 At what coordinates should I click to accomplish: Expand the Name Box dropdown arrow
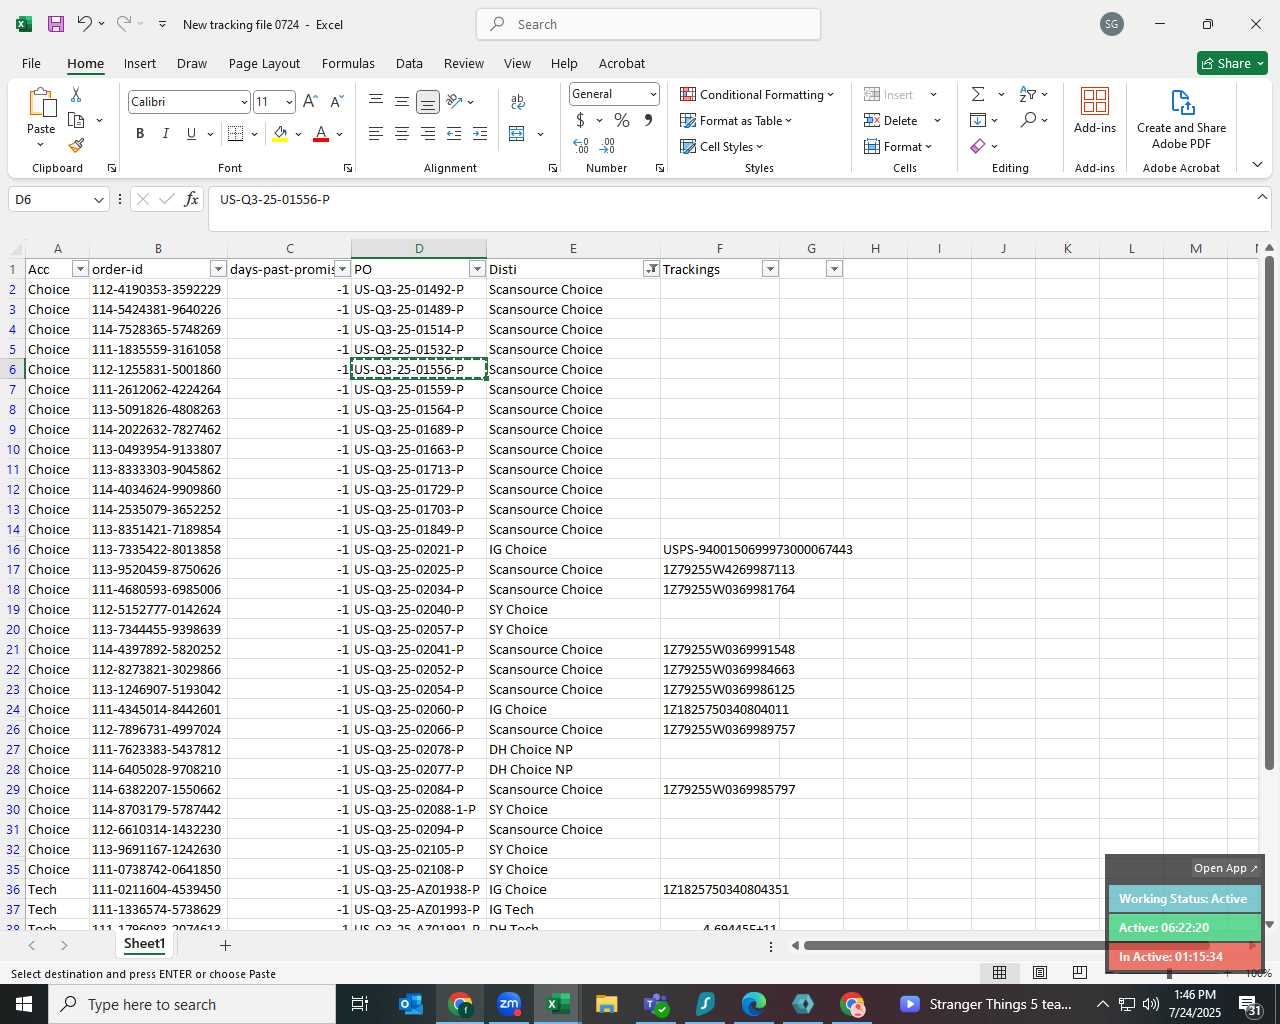click(98, 200)
